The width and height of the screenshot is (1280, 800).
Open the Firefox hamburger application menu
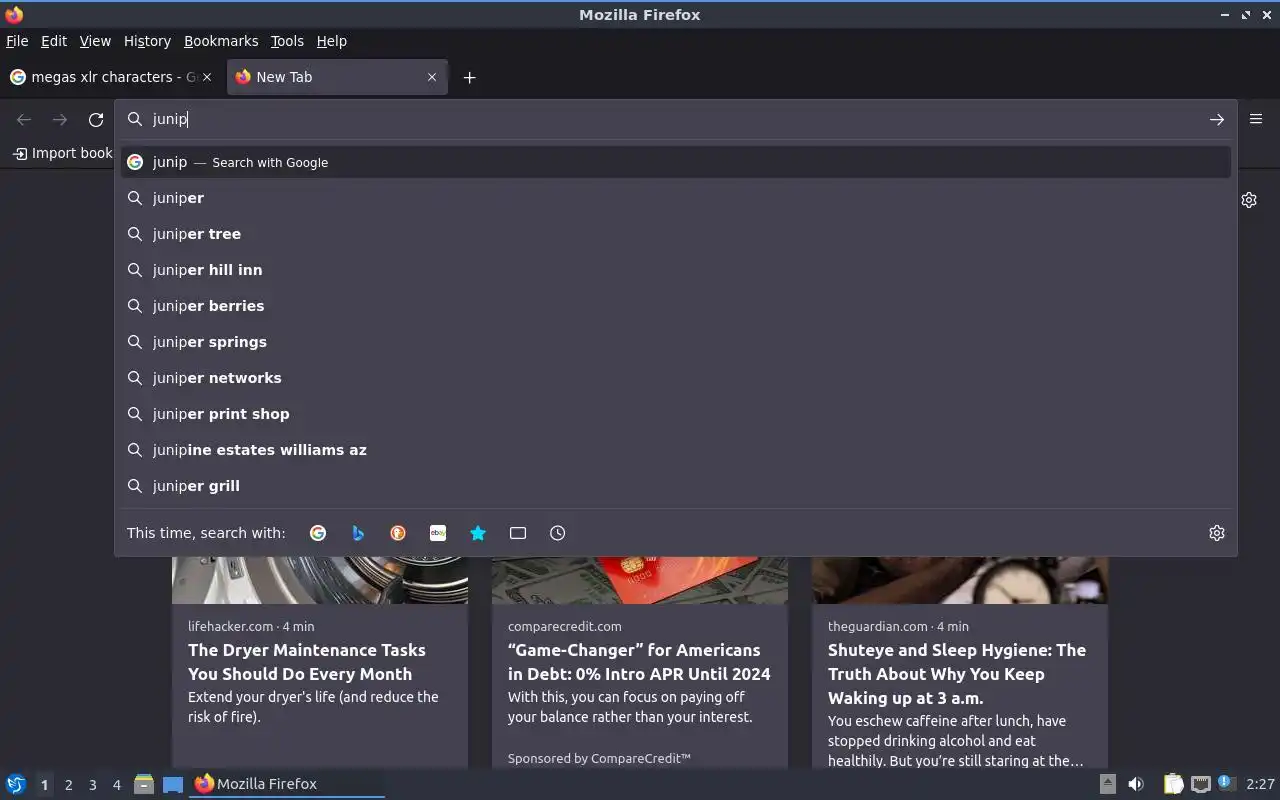[1256, 119]
